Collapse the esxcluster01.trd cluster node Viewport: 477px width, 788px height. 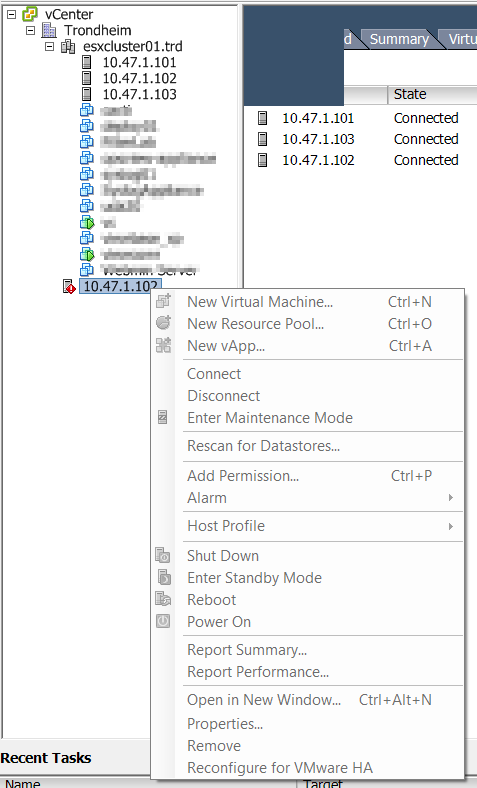pos(49,47)
